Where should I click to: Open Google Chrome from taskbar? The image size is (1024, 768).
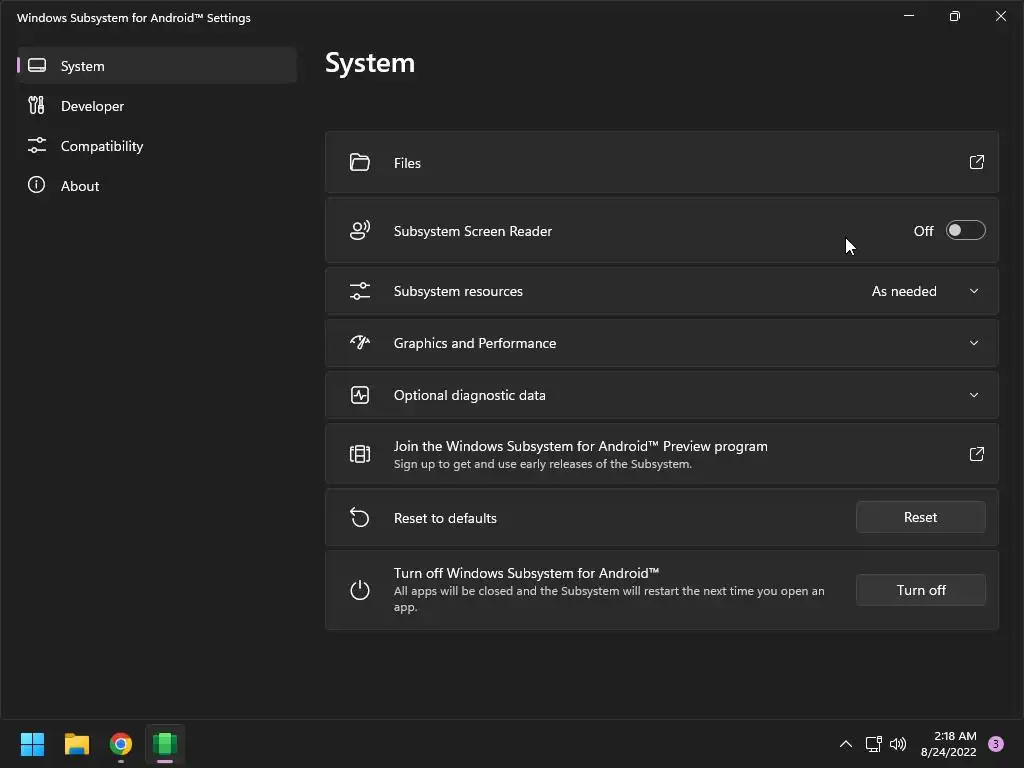[121, 744]
